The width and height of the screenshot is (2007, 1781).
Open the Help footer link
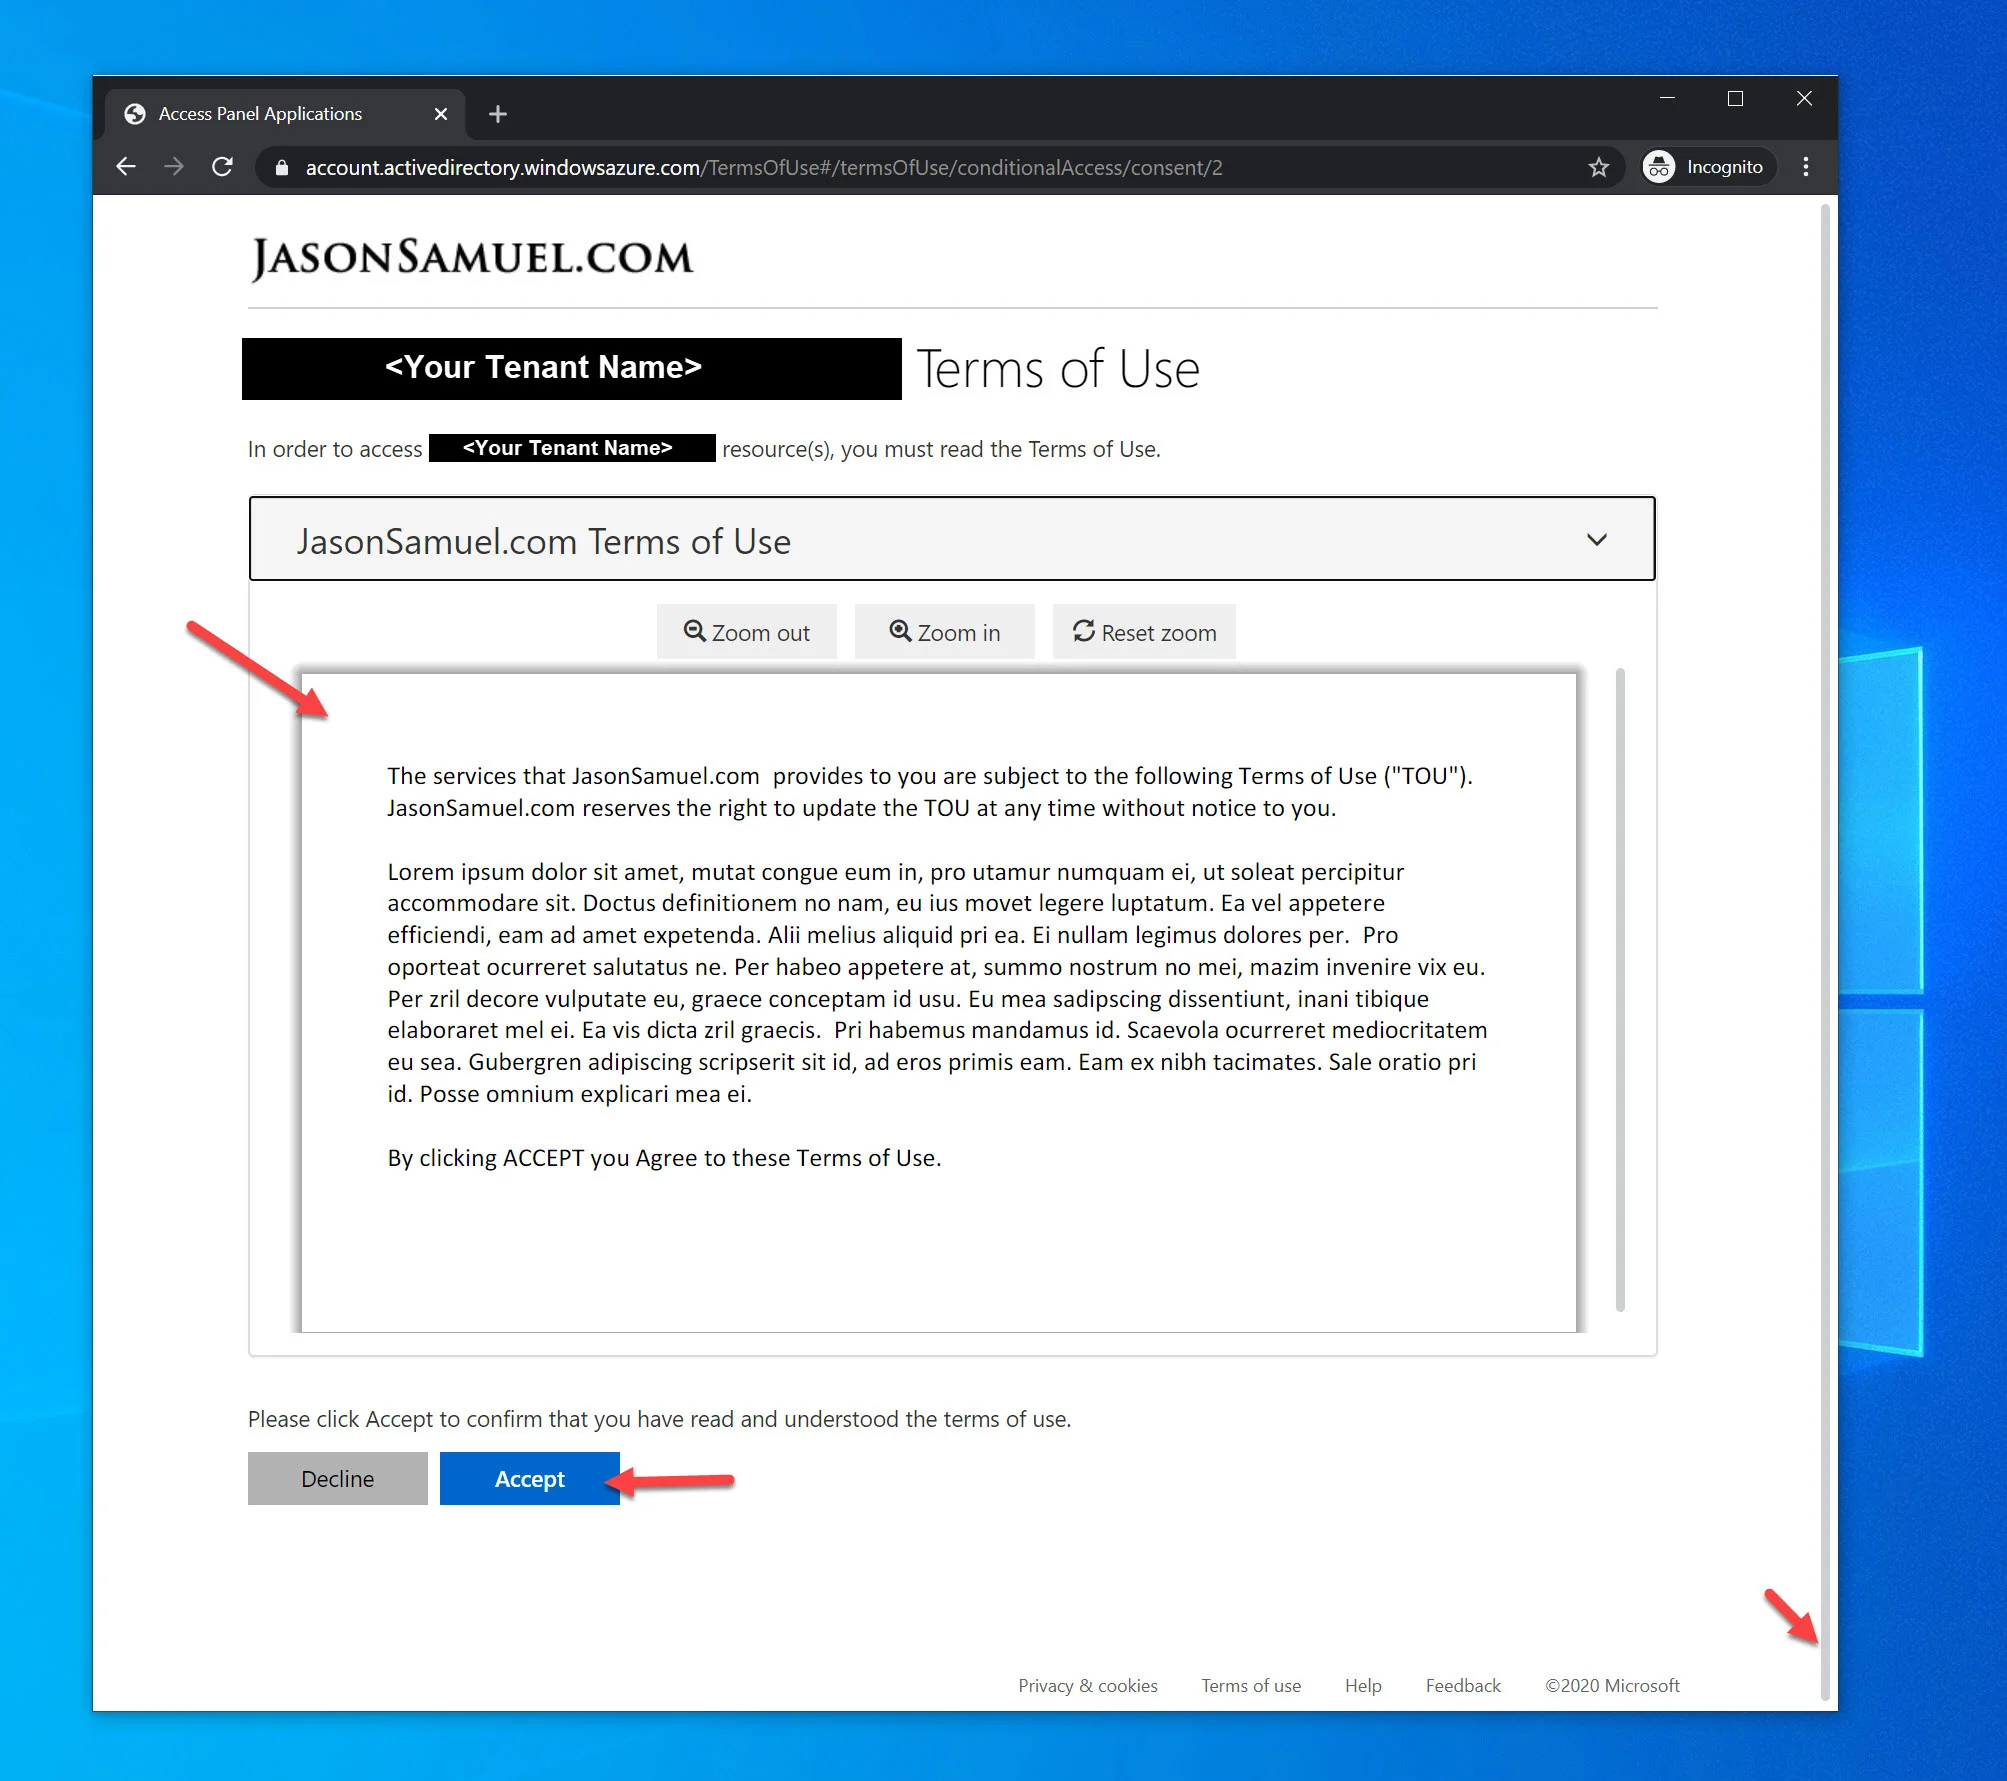pyautogui.click(x=1362, y=1685)
